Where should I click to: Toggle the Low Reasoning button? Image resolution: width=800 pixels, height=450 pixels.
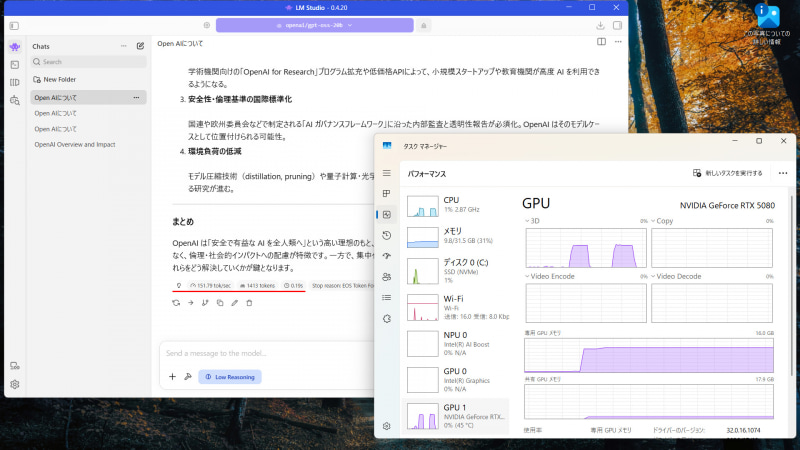(230, 377)
